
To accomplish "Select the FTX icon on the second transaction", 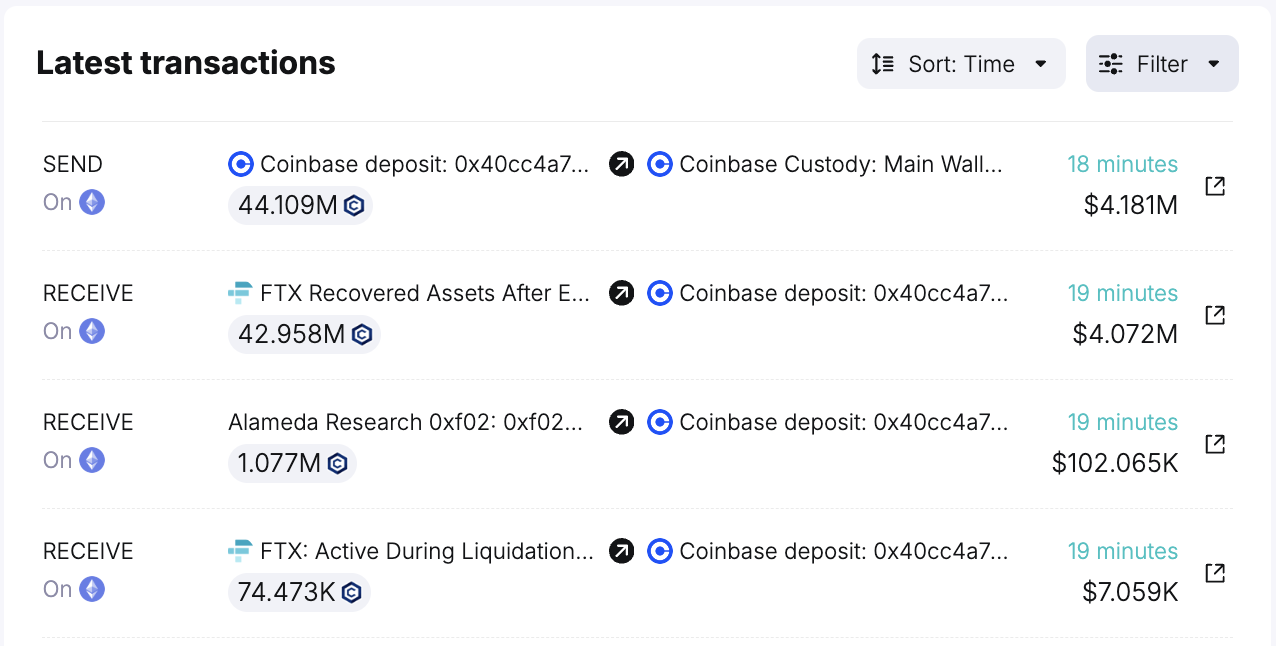I will click(240, 293).
